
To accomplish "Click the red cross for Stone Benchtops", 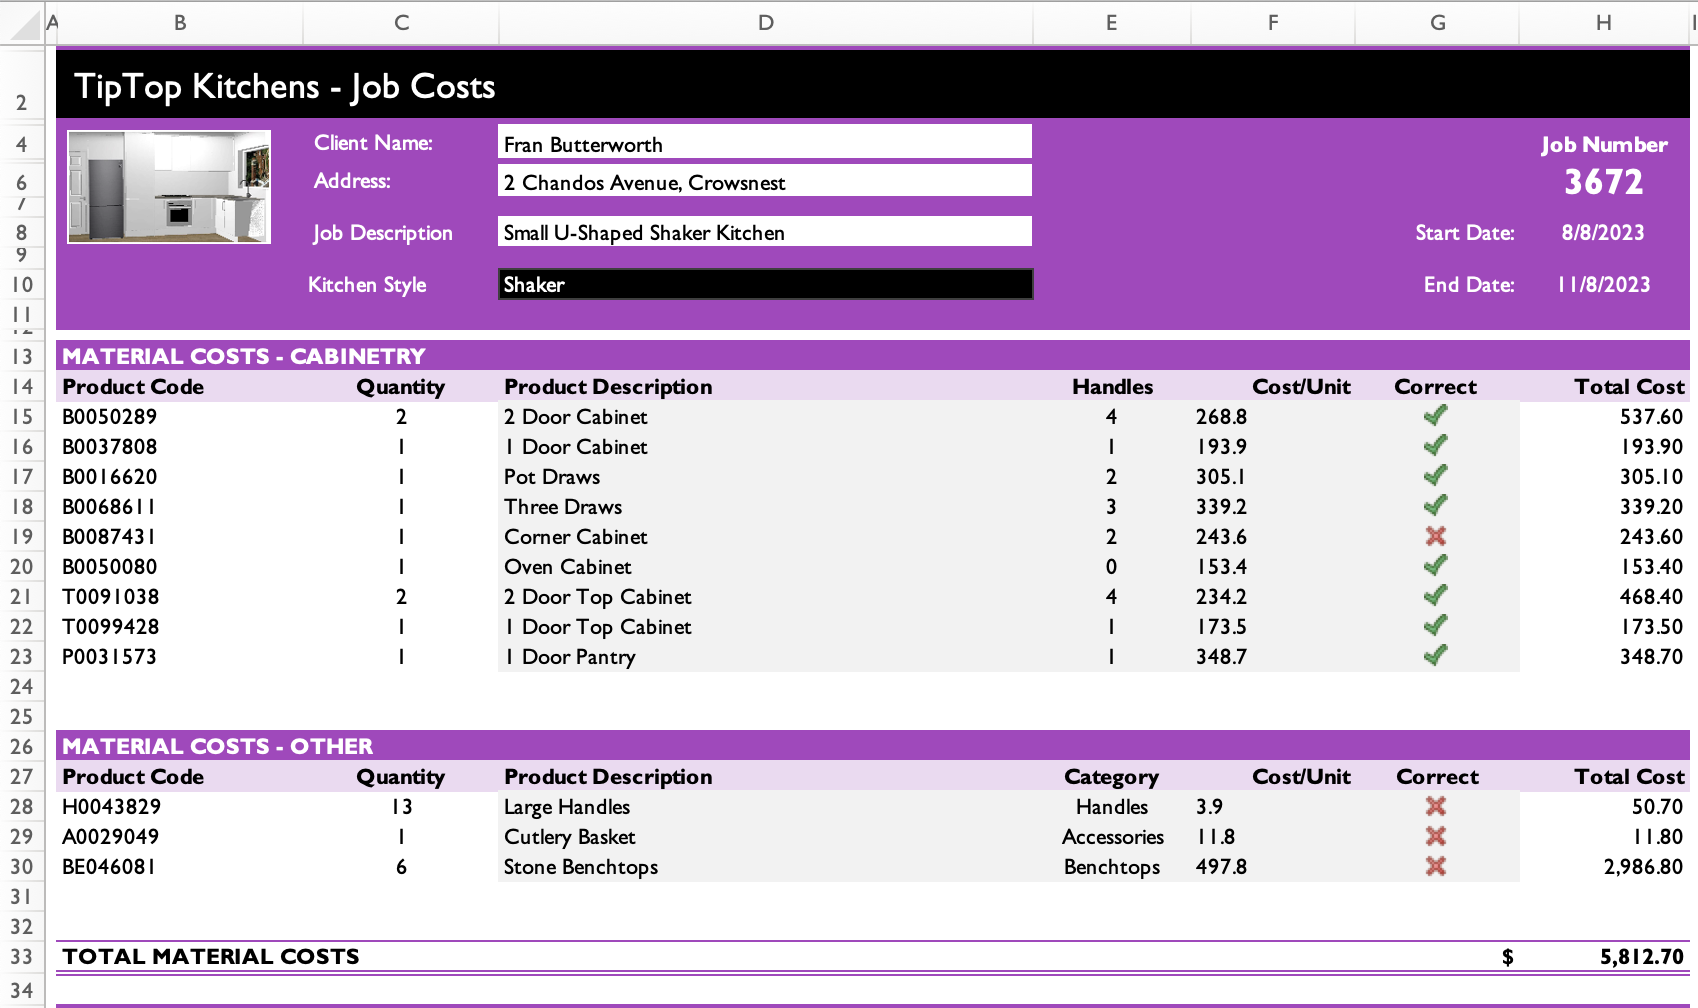I will click(1436, 866).
